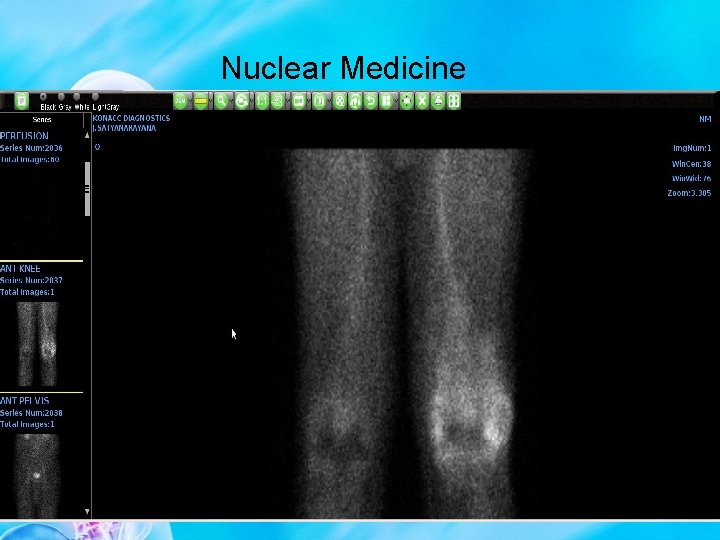This screenshot has height=540, width=720.
Task: Click the 'ImgNum:1' overlay text
Action: tap(692, 148)
